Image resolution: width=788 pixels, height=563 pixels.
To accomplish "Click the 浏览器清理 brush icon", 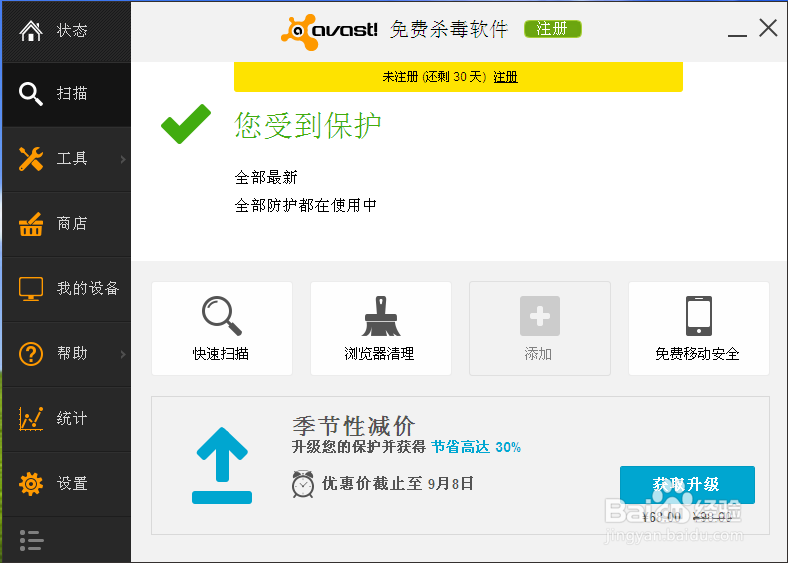I will point(381,316).
